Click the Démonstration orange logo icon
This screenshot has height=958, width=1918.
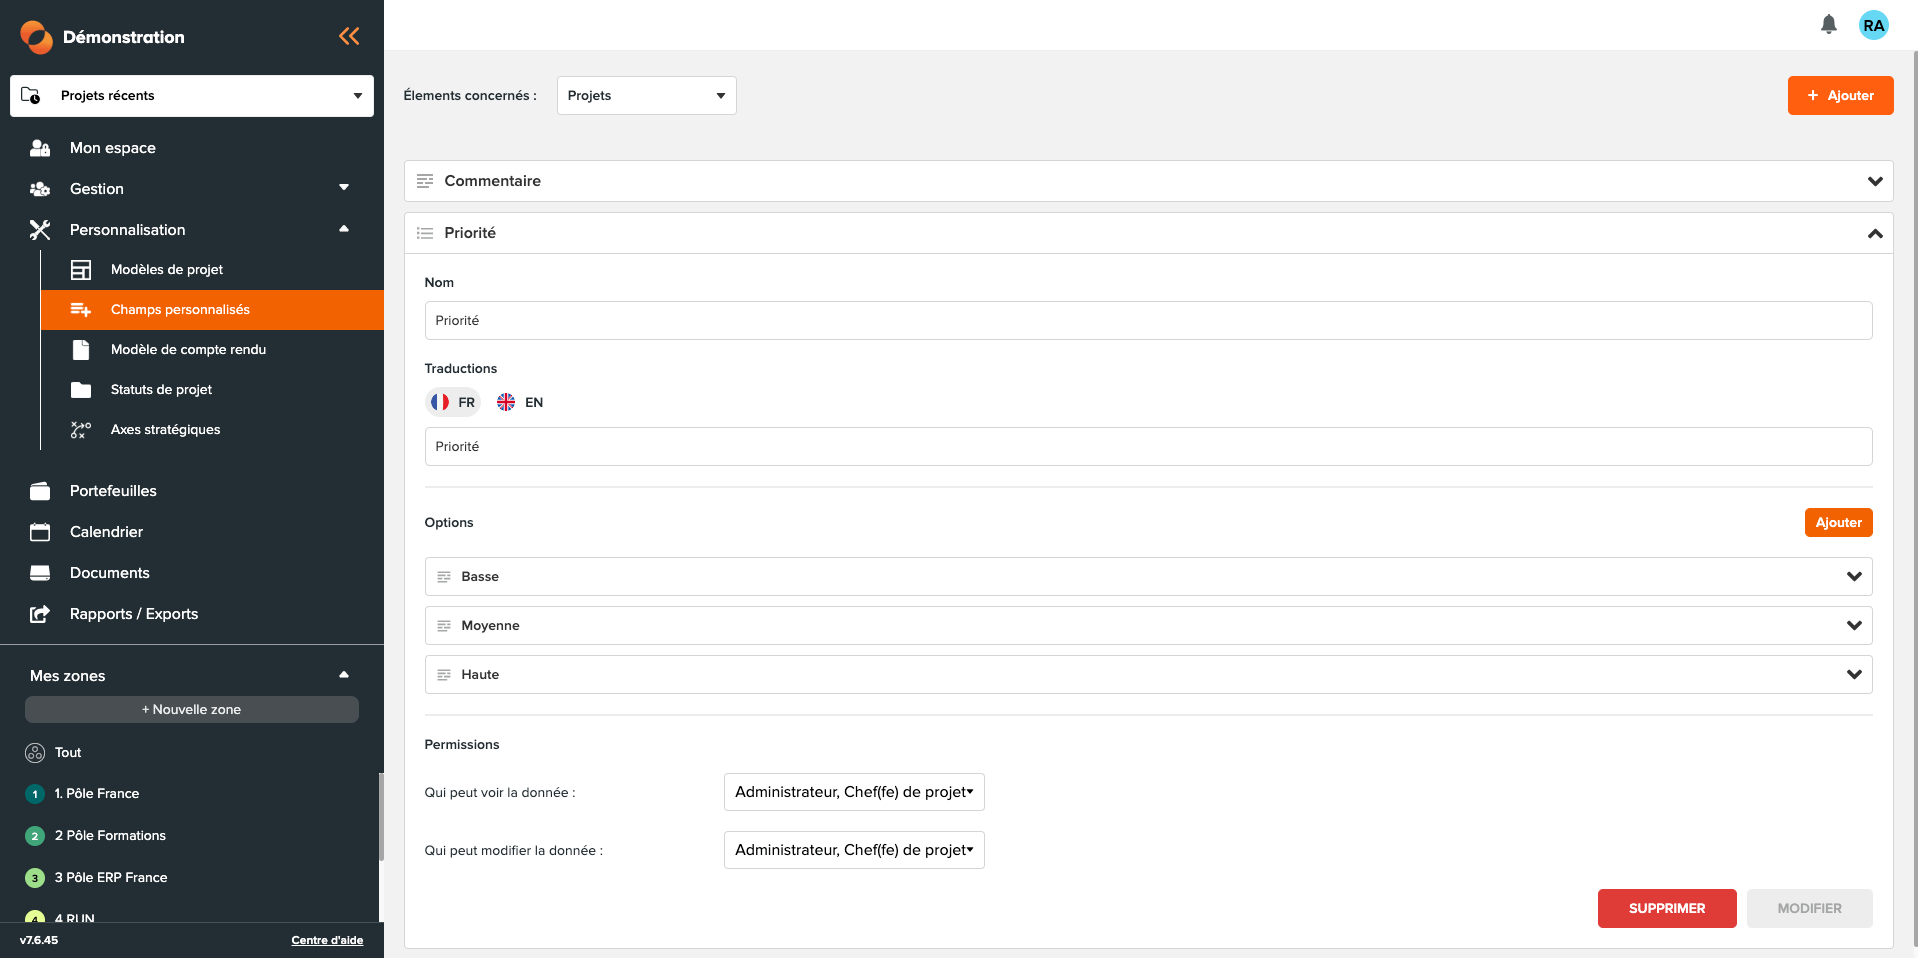coord(36,37)
